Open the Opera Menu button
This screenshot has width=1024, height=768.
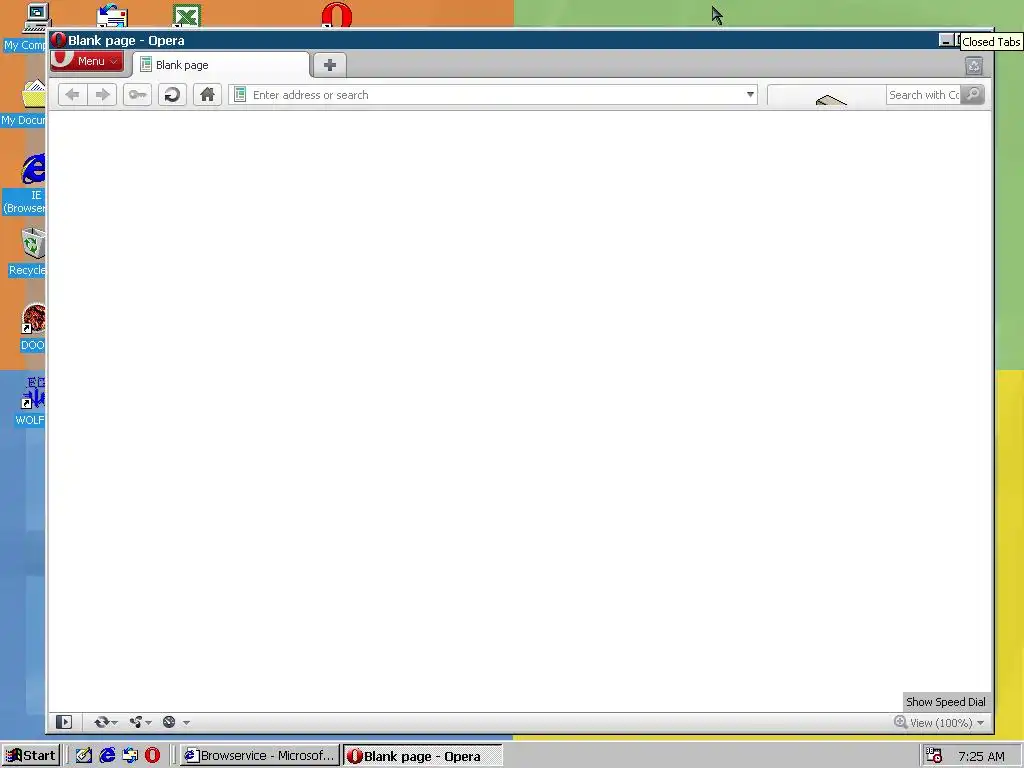pos(87,61)
